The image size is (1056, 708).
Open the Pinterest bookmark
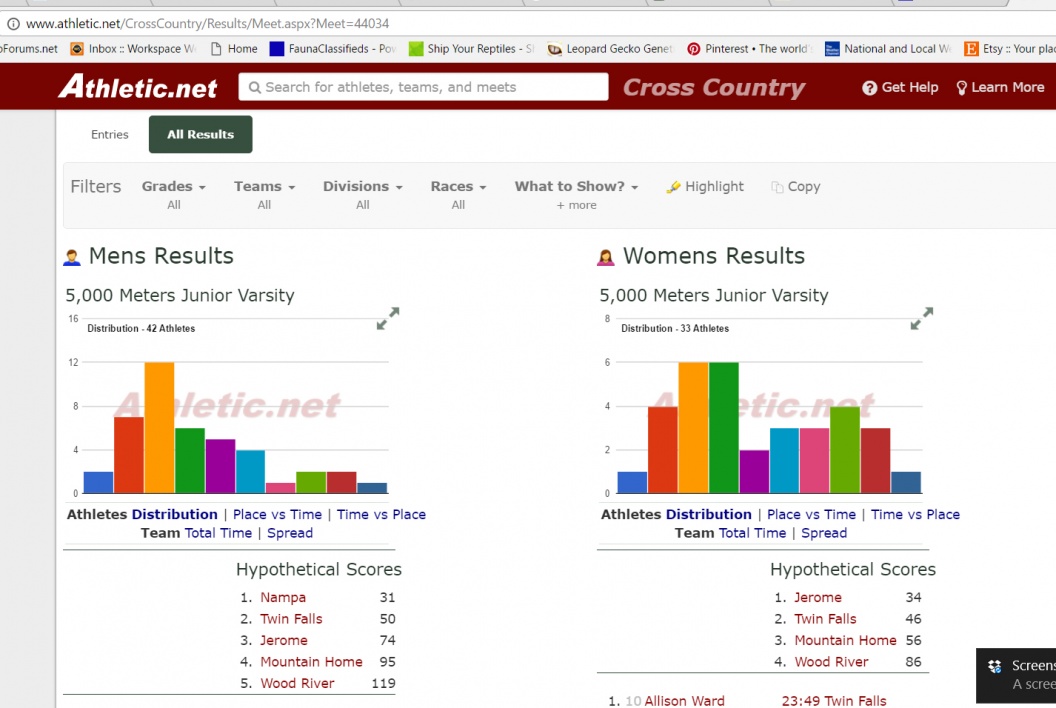750,49
